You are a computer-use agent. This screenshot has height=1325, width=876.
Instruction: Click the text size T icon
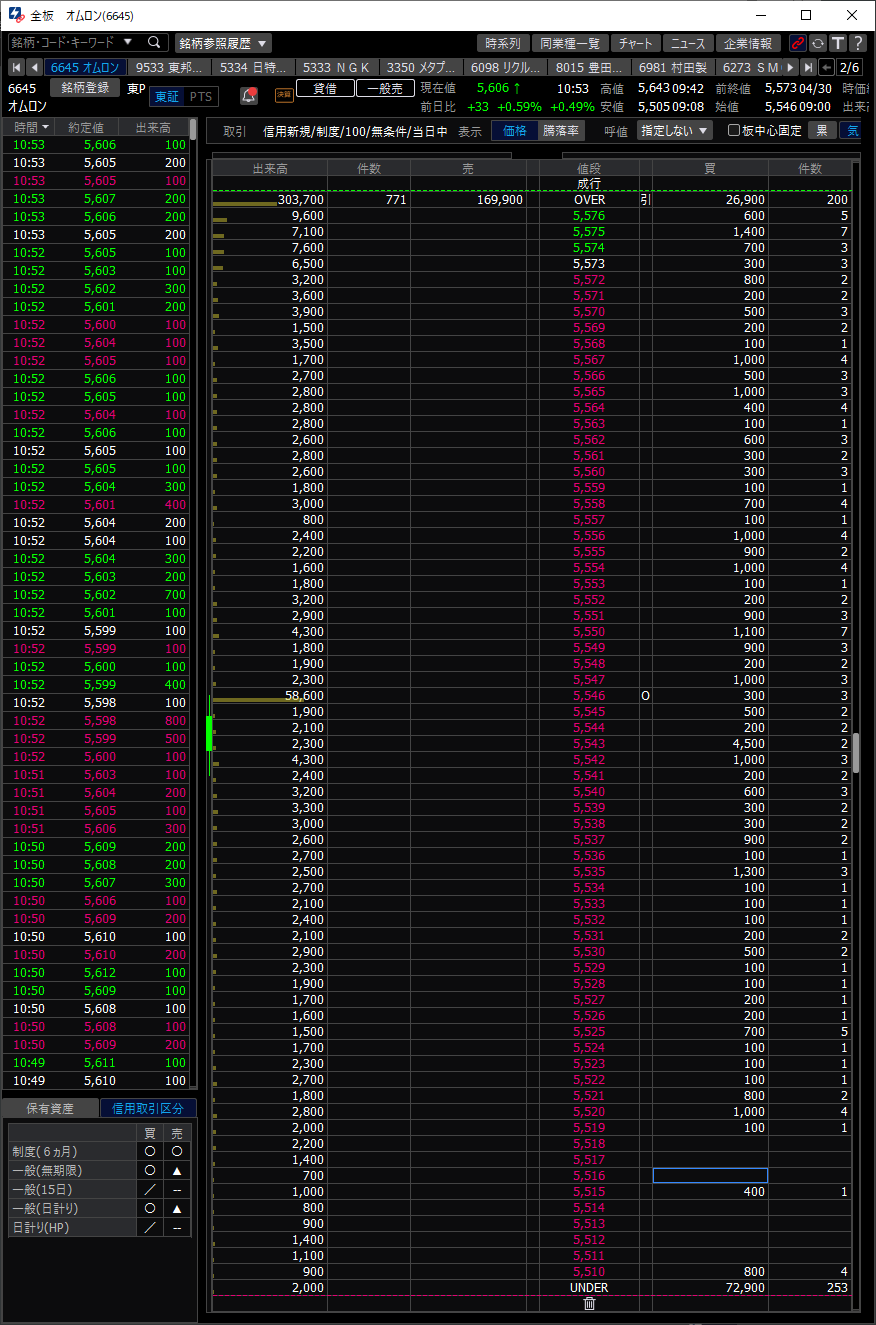coord(838,43)
